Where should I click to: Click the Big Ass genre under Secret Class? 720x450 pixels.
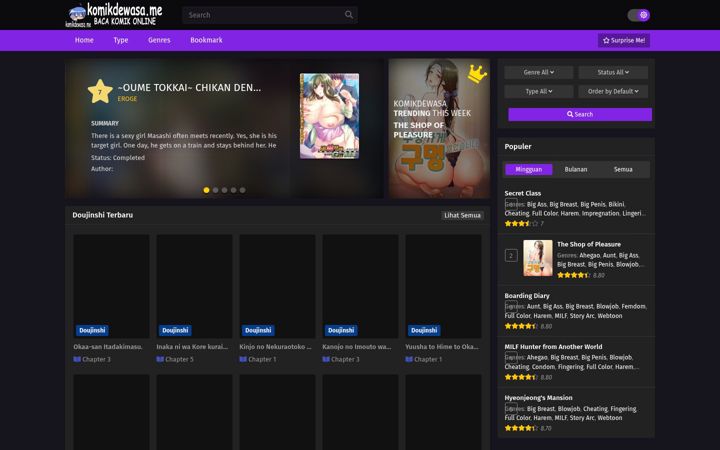[536, 204]
